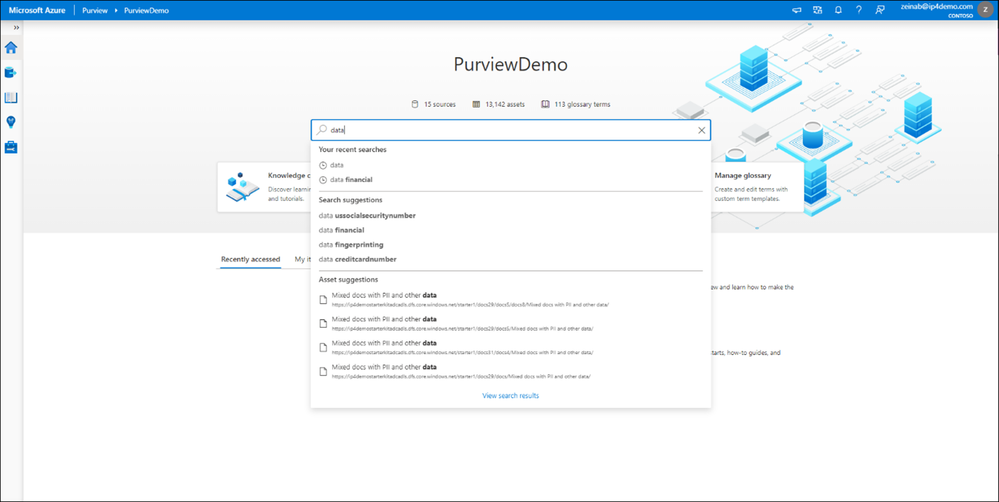Open account avatar labeled Z

[985, 10]
